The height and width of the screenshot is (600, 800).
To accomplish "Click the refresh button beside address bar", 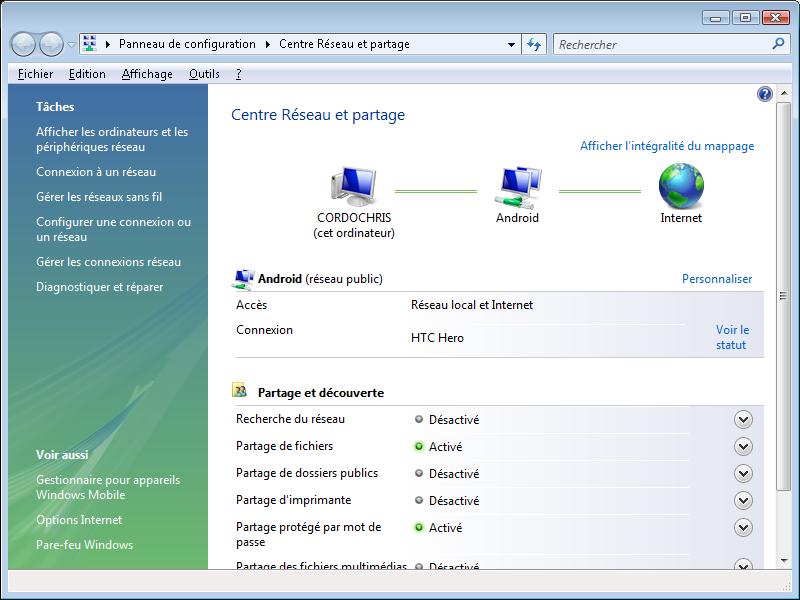I will pyautogui.click(x=534, y=44).
